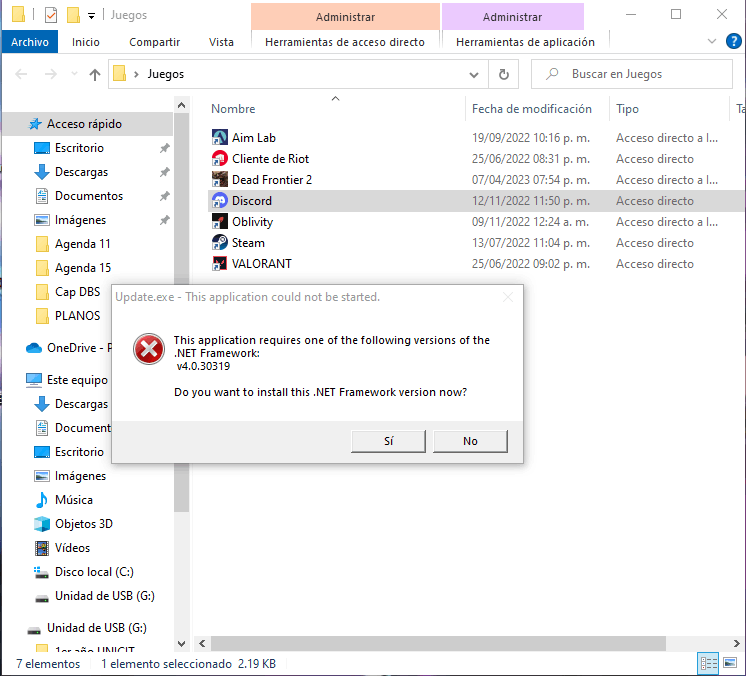Open PLANOS folder in quick access
Screen dimensions: 746x676
click(x=68, y=315)
